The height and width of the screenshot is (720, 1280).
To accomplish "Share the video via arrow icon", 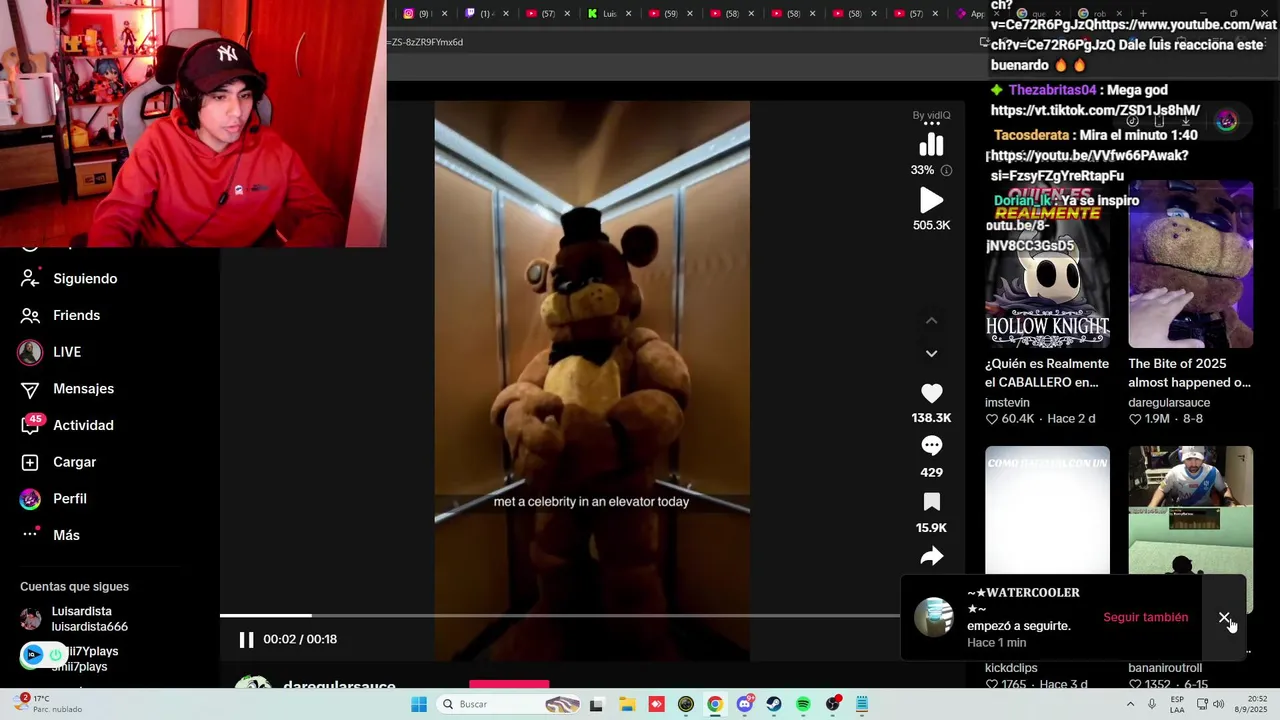I will tap(931, 556).
